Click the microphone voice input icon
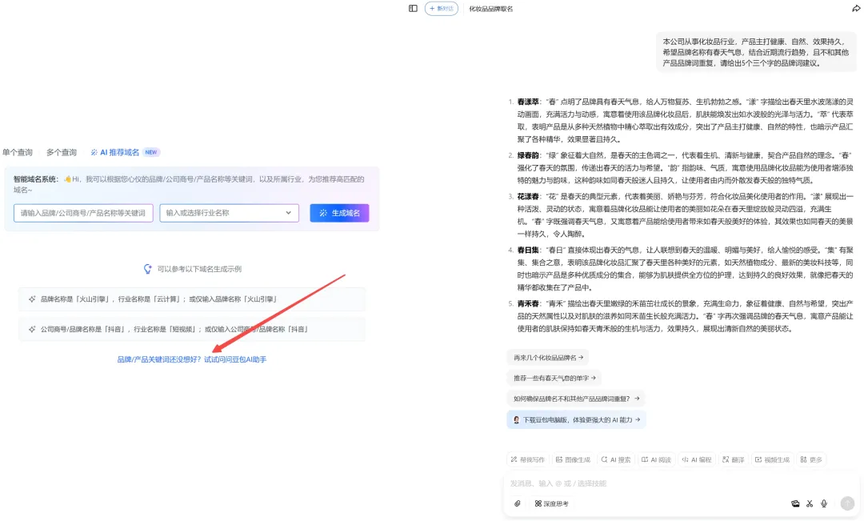 [x=824, y=503]
